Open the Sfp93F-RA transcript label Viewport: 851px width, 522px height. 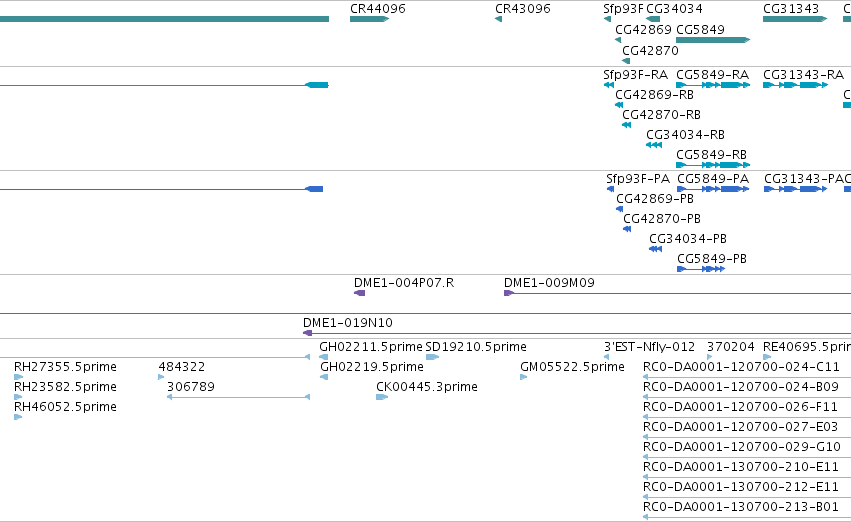pyautogui.click(x=636, y=74)
